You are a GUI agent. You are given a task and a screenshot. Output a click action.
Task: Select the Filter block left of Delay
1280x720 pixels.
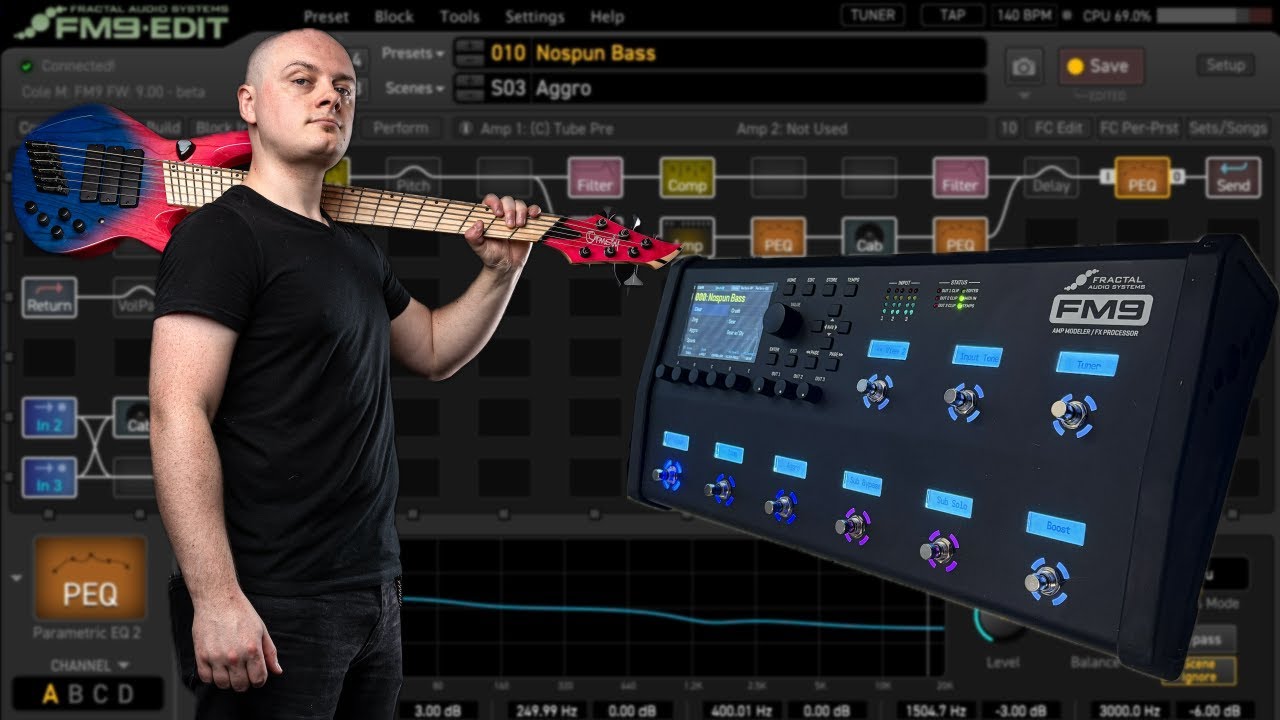[x=960, y=177]
